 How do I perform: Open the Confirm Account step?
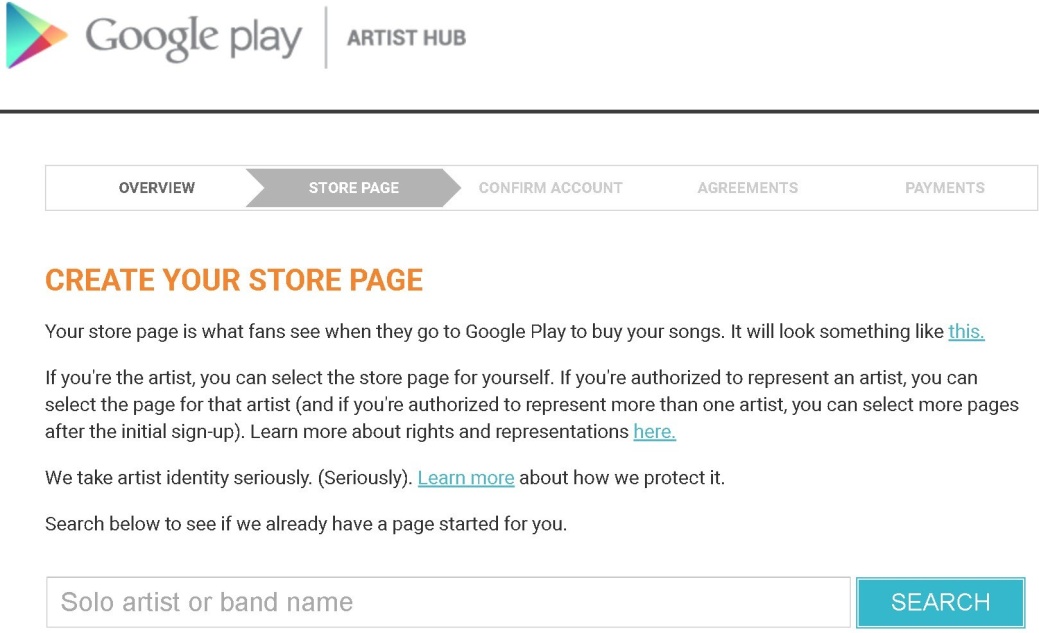(x=550, y=188)
